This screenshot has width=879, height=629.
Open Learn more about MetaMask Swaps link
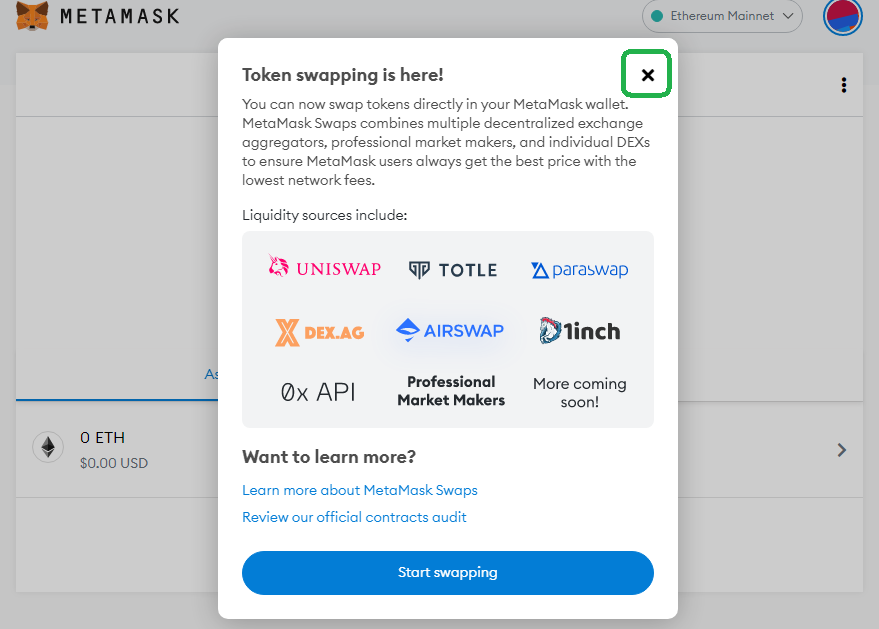tap(360, 490)
